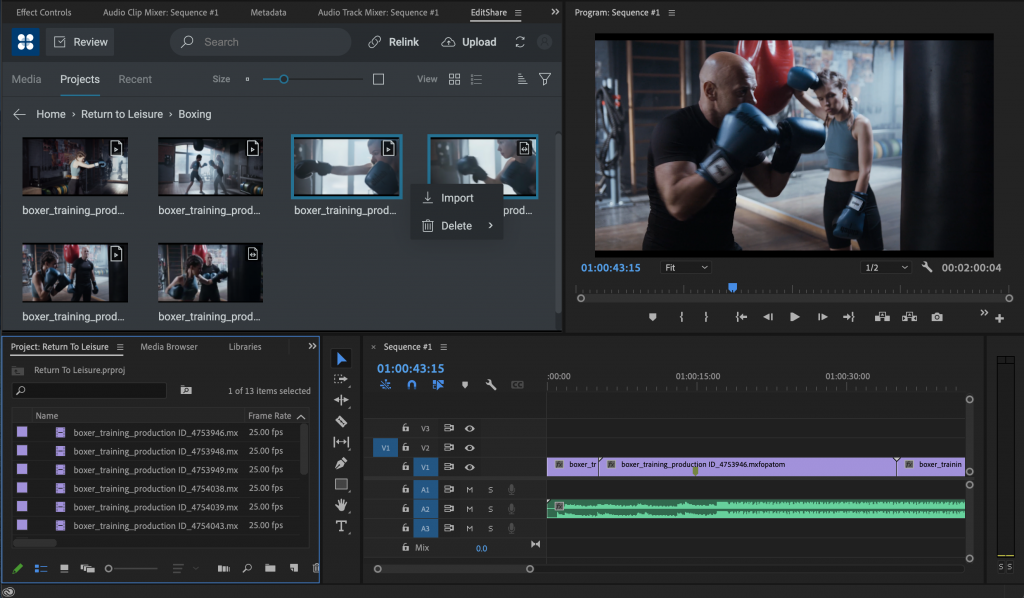Image resolution: width=1024 pixels, height=598 pixels.
Task: Open the Captions CC icon
Action: [x=517, y=385]
